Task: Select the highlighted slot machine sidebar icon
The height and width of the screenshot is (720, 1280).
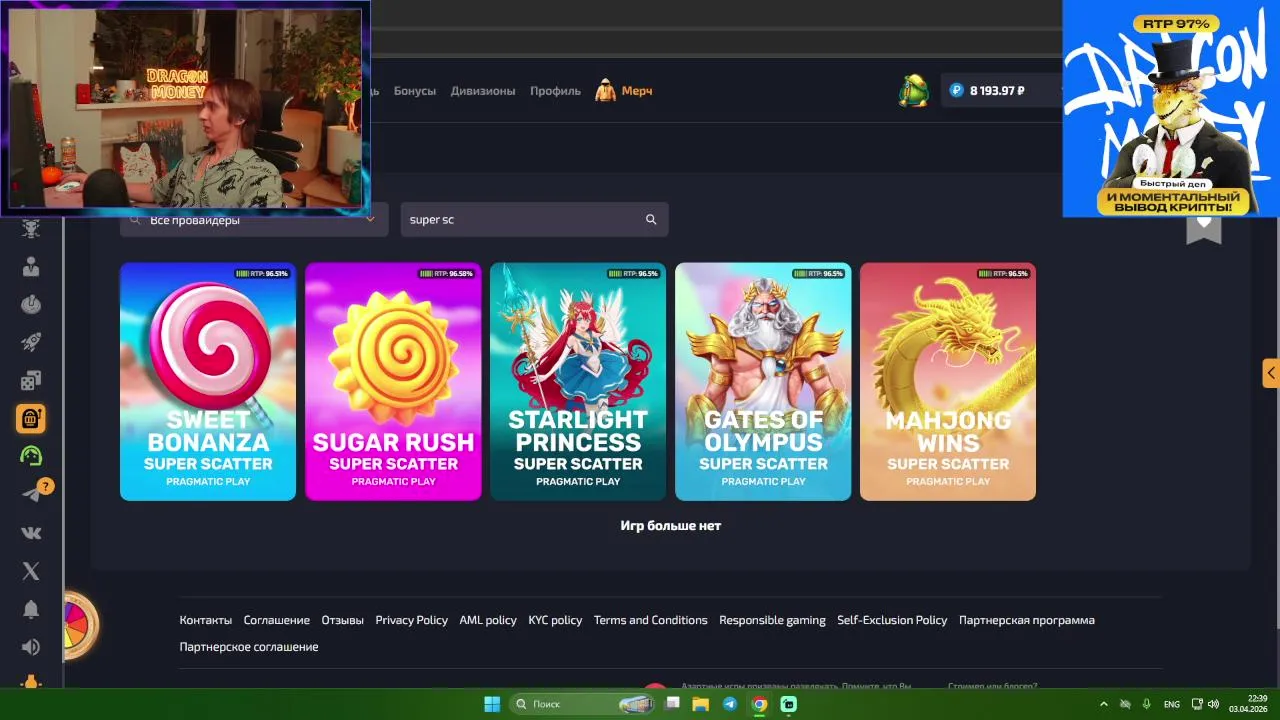Action: click(31, 418)
